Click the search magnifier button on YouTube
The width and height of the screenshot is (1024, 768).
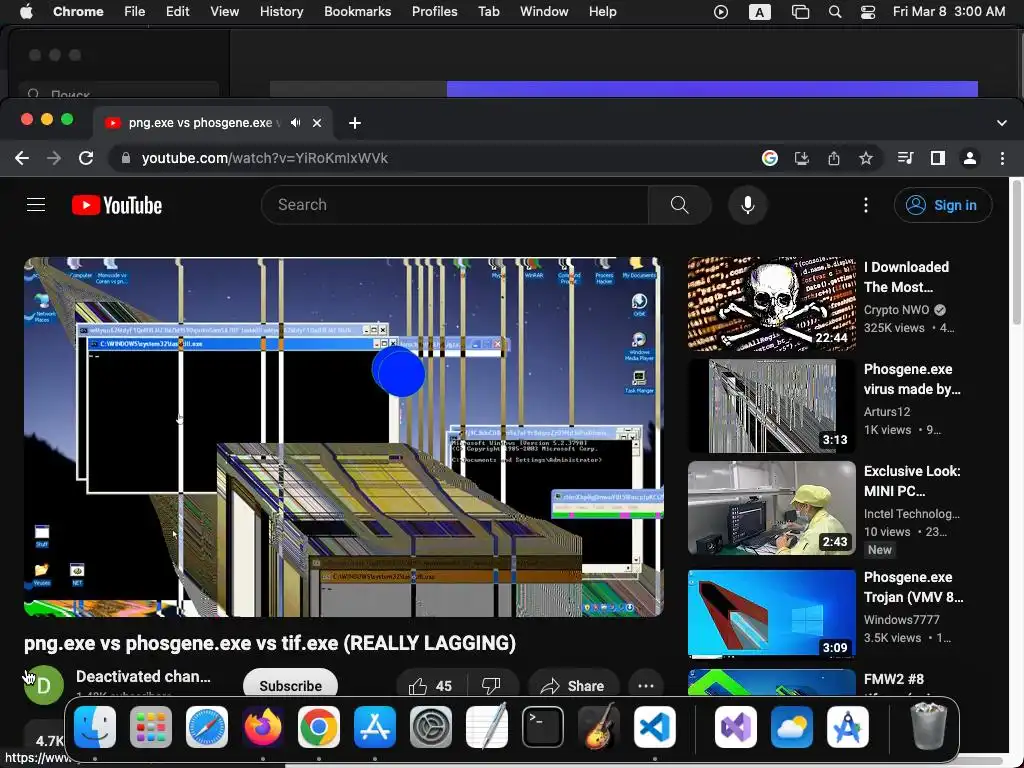pyautogui.click(x=679, y=205)
